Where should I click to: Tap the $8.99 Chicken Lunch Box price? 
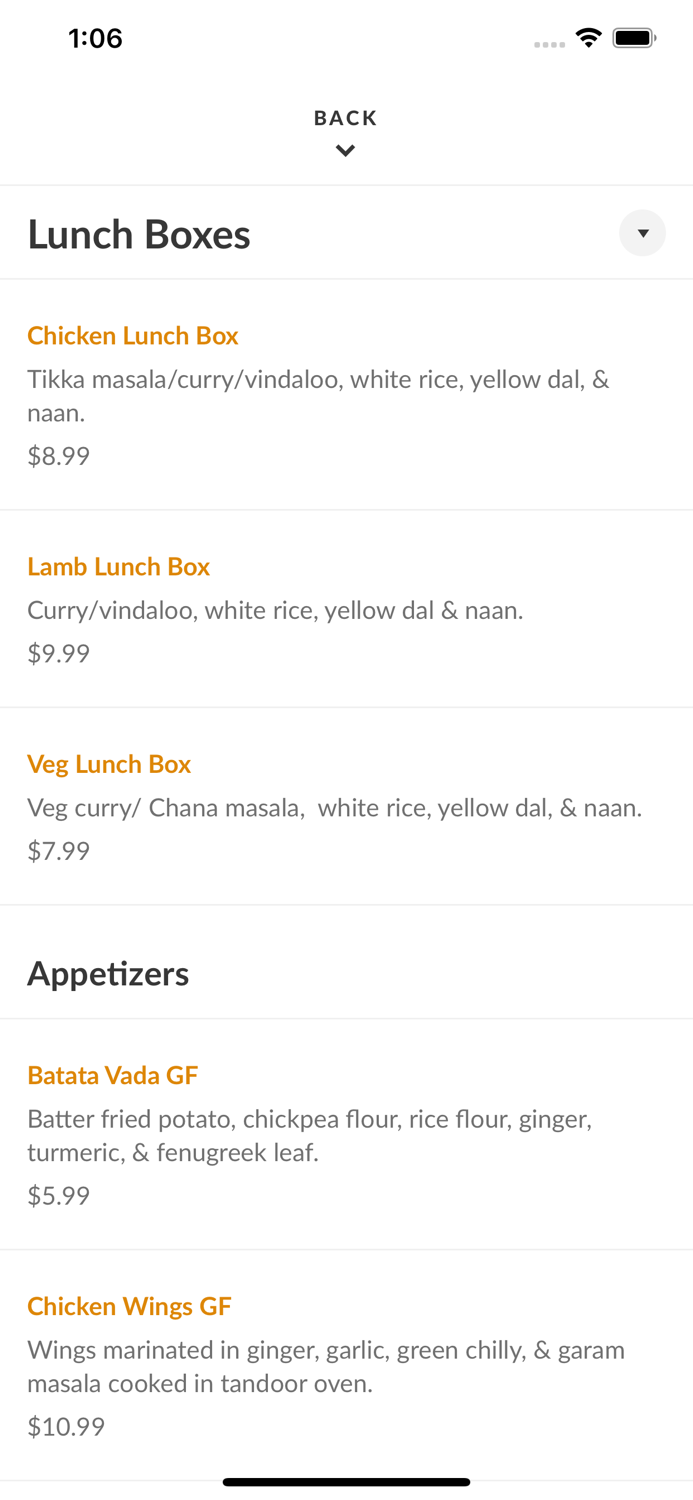(x=59, y=456)
